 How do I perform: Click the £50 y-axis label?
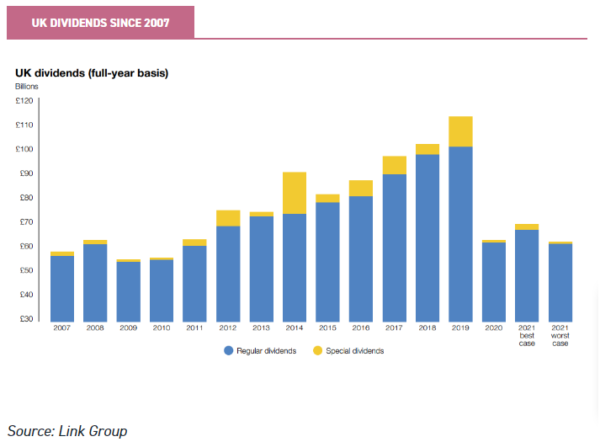coord(26,270)
